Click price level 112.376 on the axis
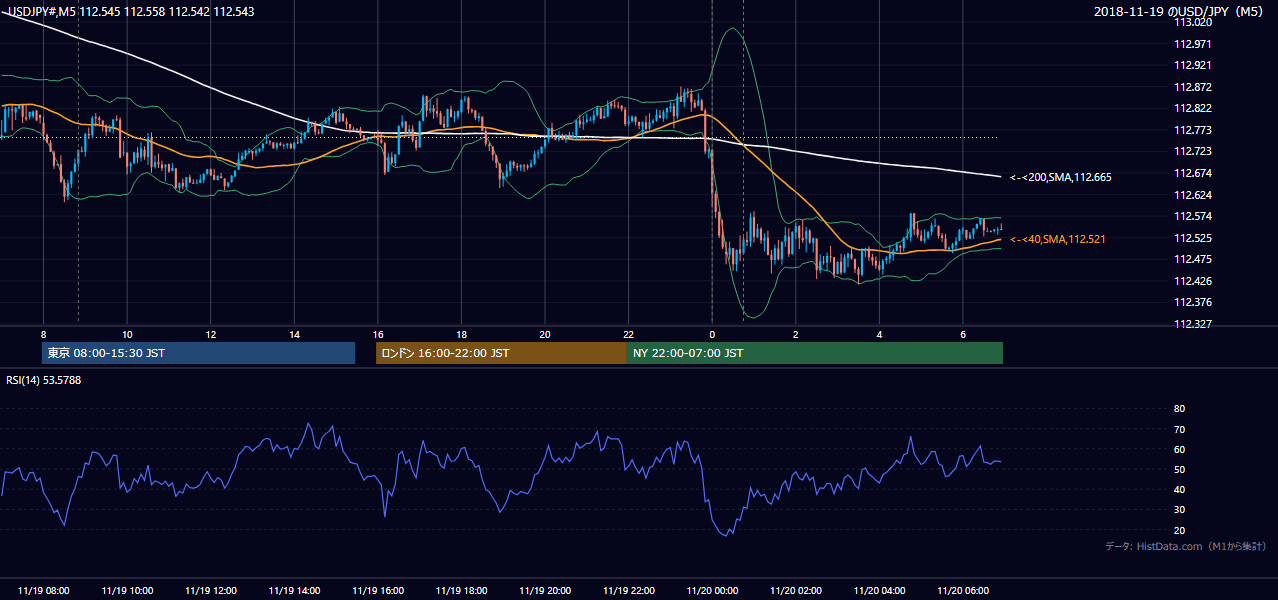Viewport: 1278px width, 600px height. [x=1193, y=302]
